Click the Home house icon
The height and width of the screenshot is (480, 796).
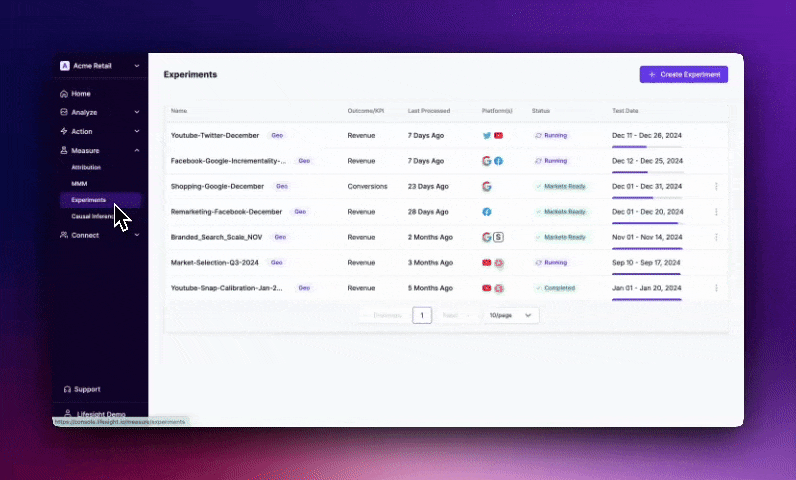(64, 94)
